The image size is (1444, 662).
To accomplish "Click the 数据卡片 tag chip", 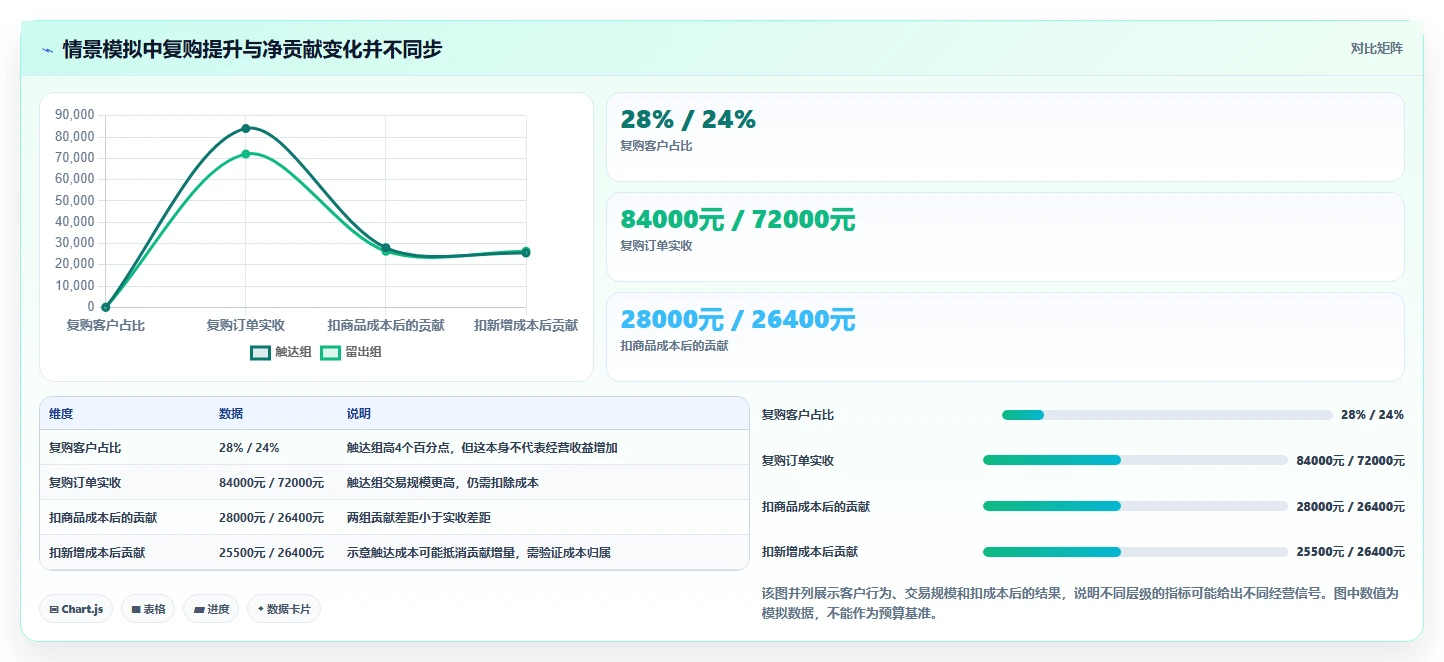I will point(284,609).
